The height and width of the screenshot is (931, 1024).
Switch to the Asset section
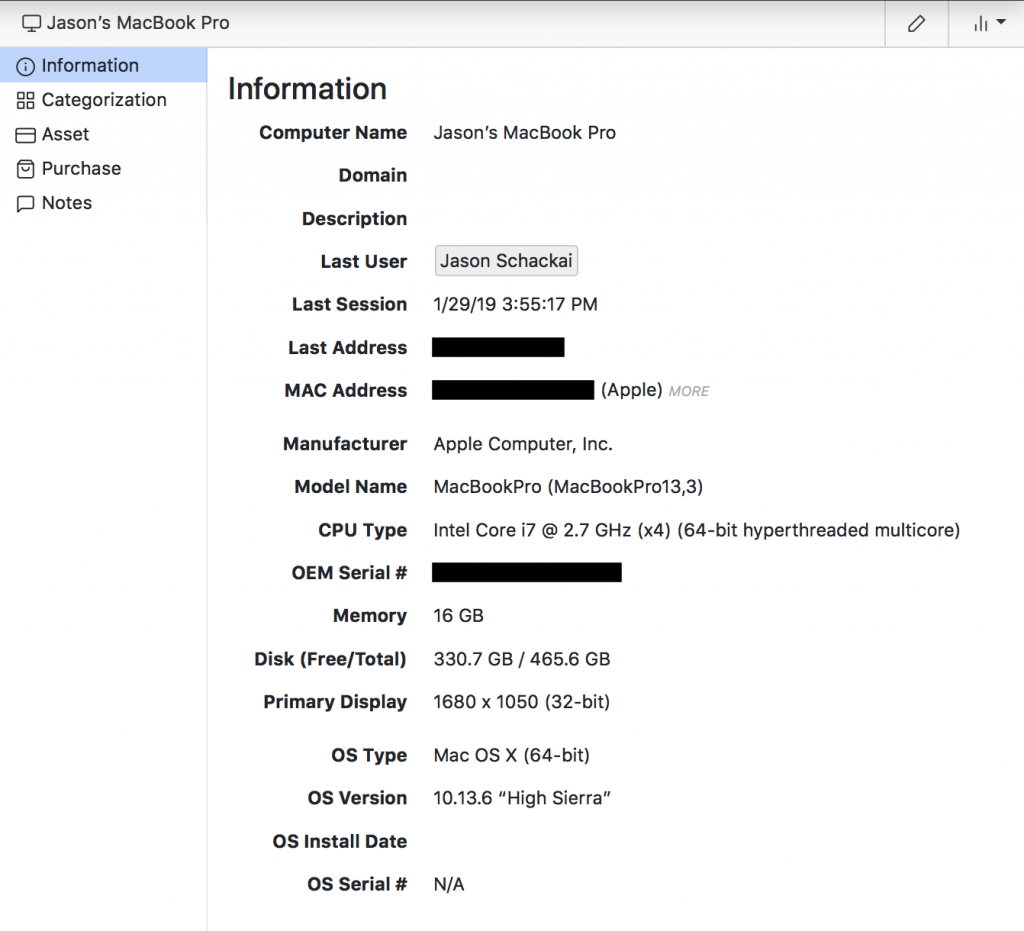(103, 134)
